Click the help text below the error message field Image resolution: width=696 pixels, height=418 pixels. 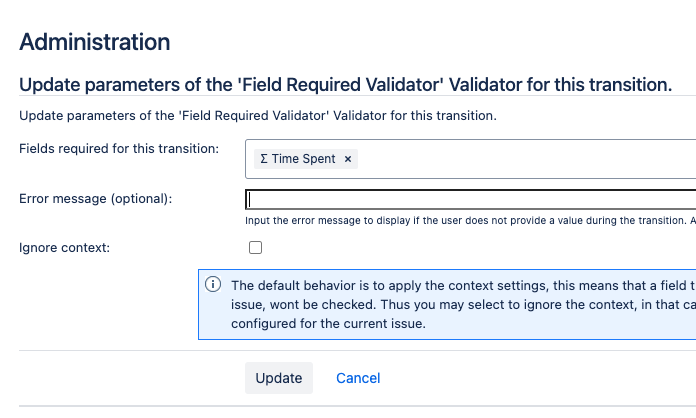471,221
